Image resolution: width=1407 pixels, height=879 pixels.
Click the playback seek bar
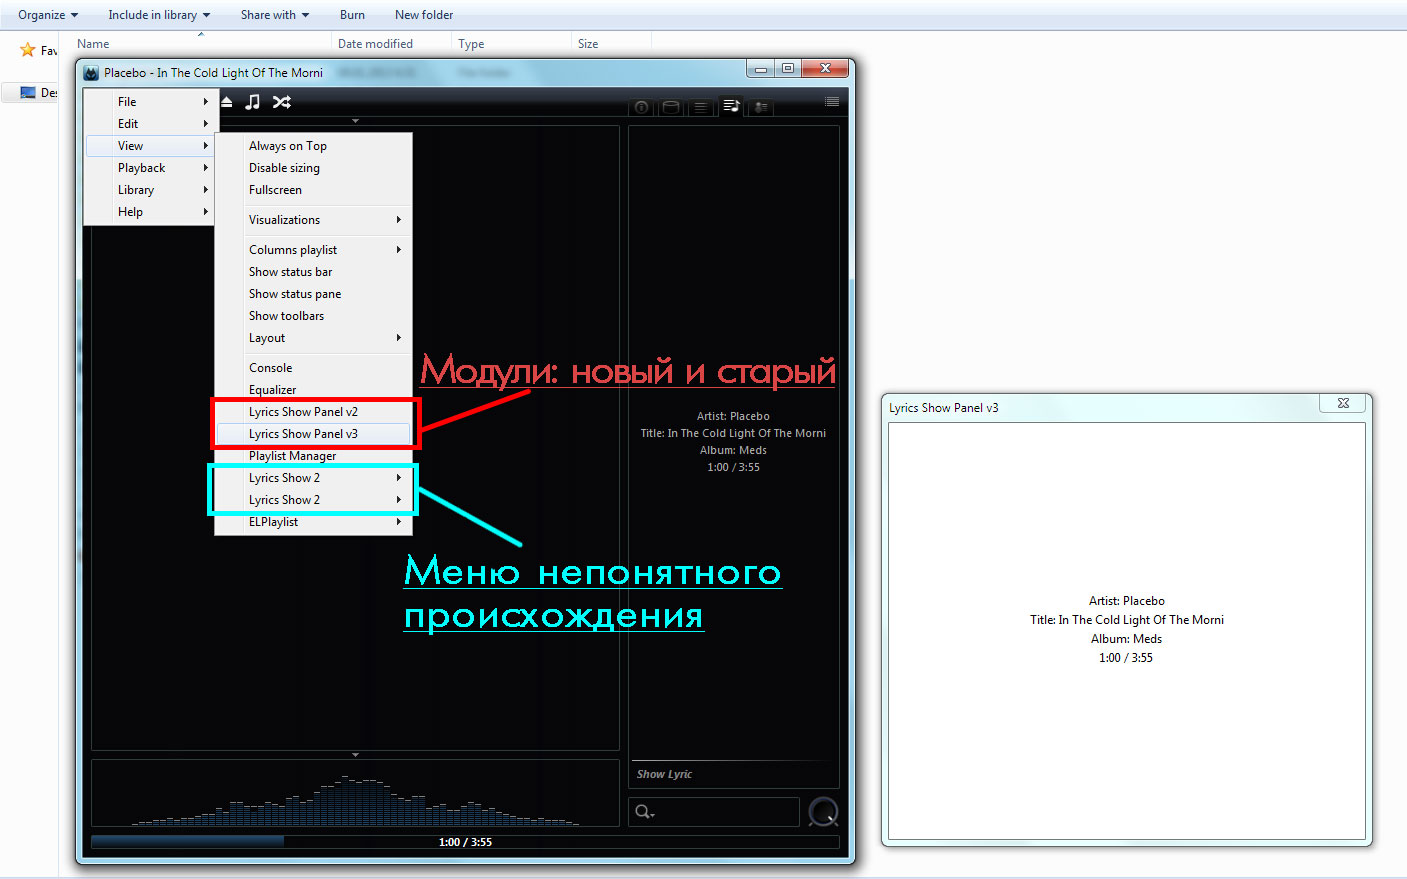coord(465,842)
